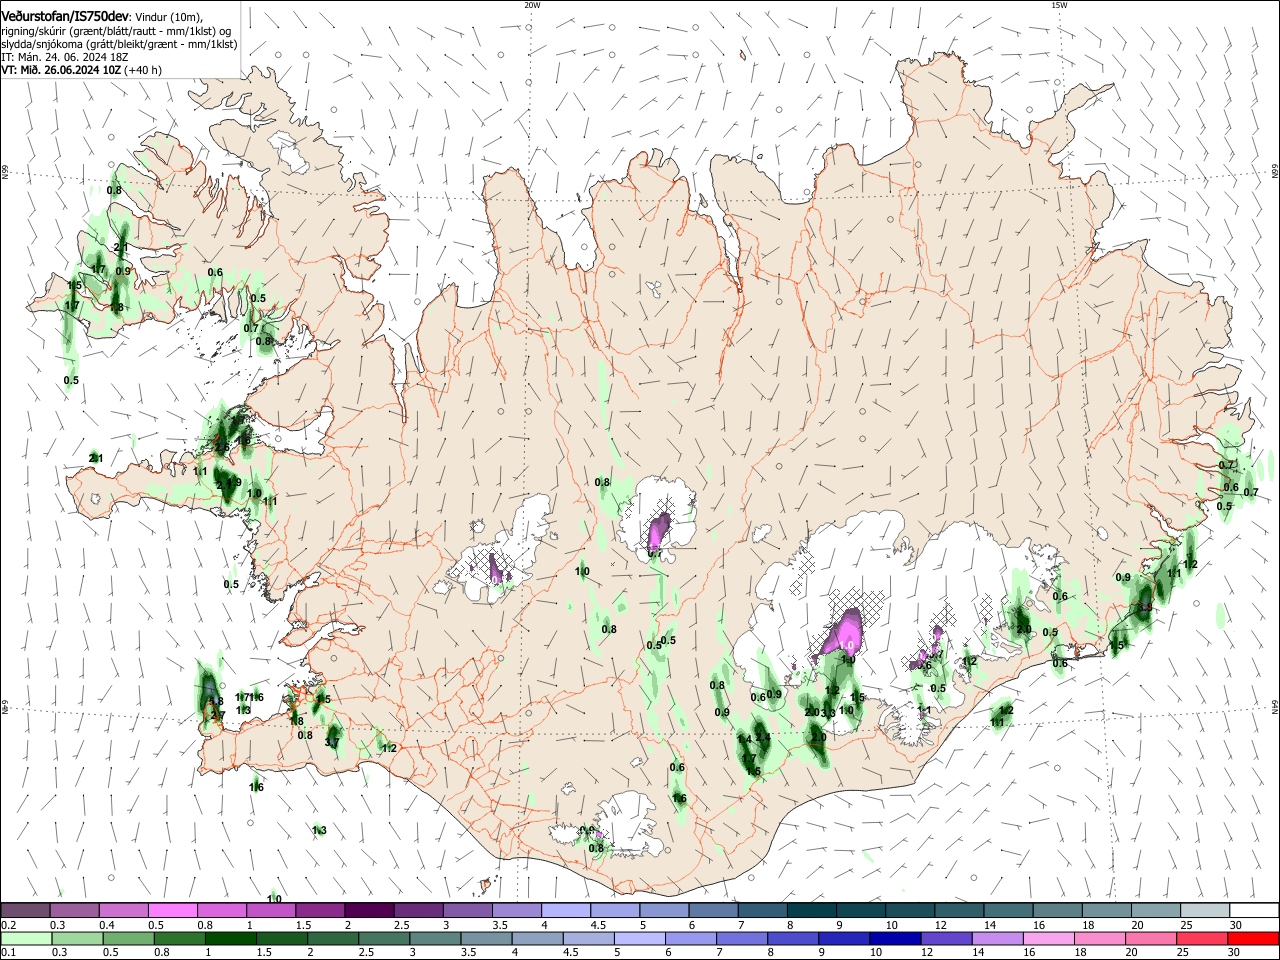The height and width of the screenshot is (960, 1280).
Task: Click the (+40 h) forecast offset text
Action: click(x=144, y=71)
